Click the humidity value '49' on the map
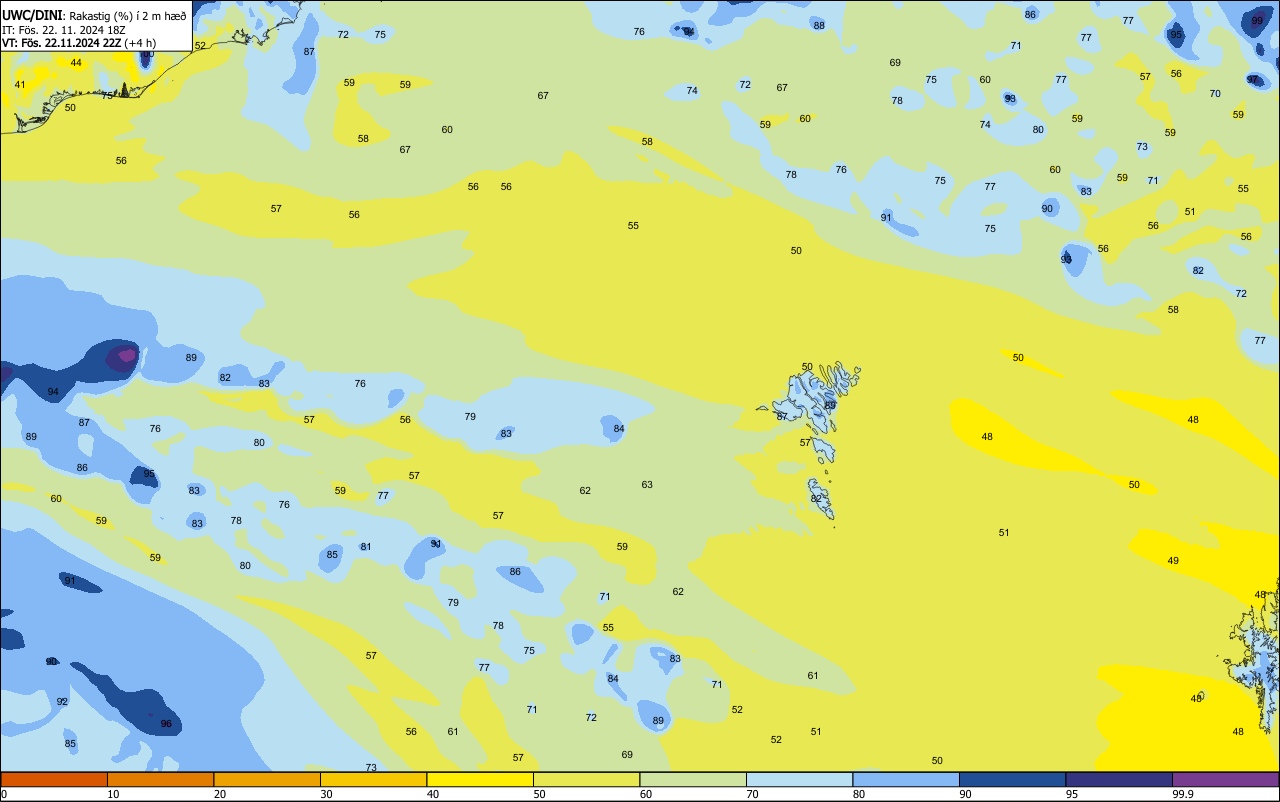 (1173, 561)
